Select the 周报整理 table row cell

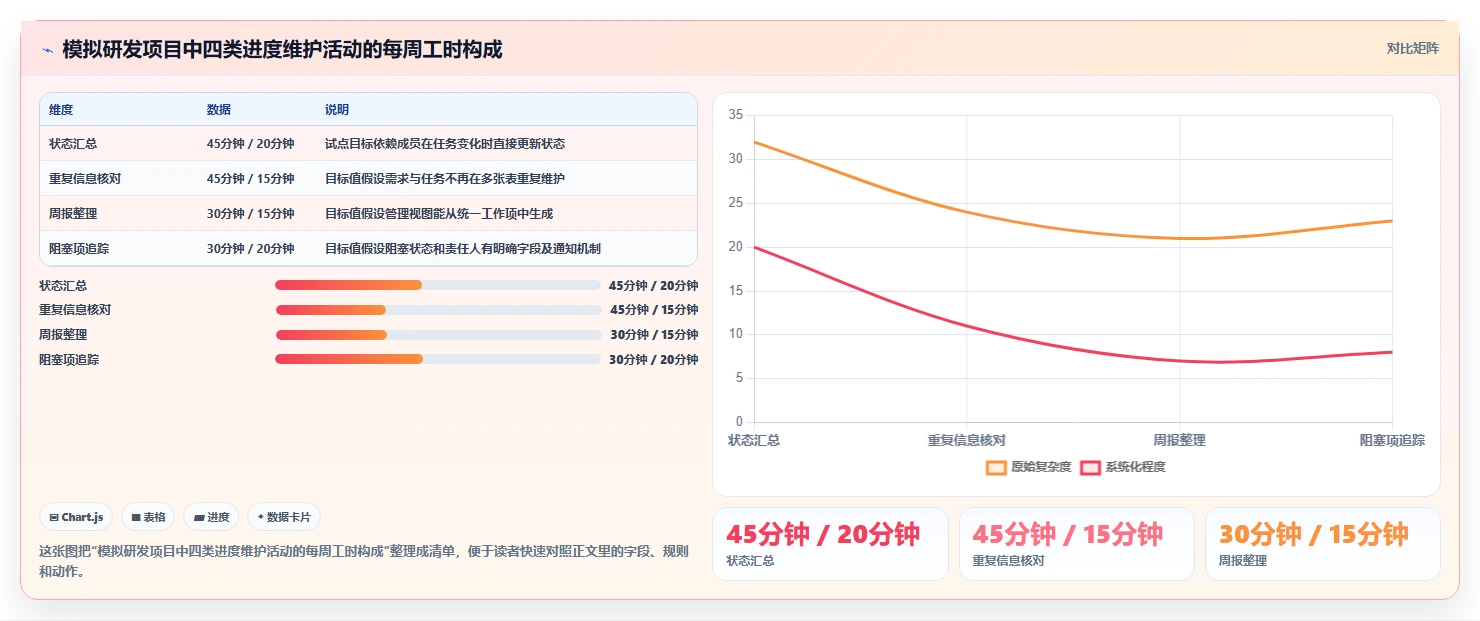coord(73,214)
